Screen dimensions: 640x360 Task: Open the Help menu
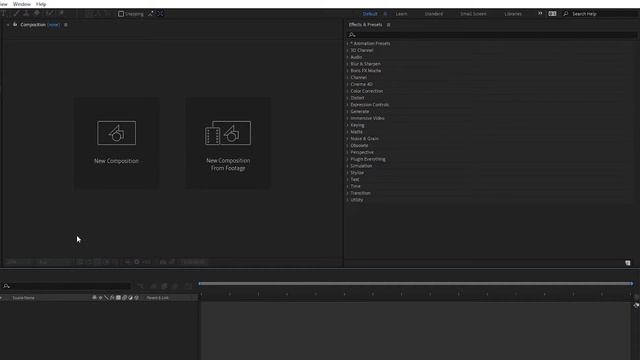coord(41,4)
